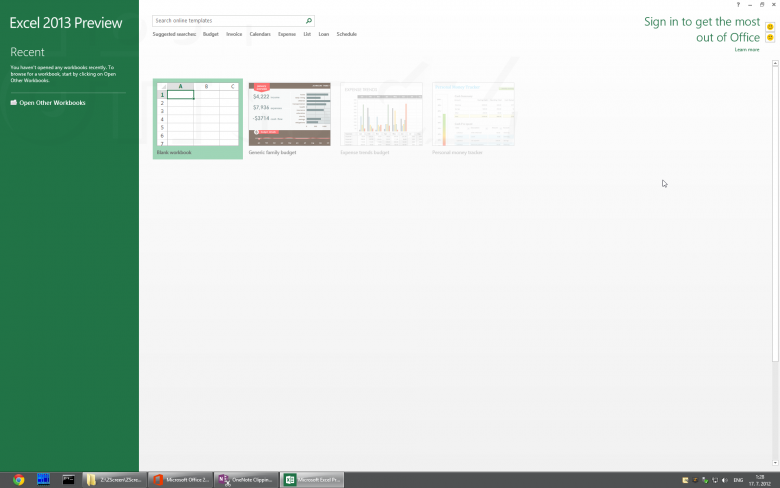Open the blue striped app taskbar icon
Viewport: 780px width, 488px height.
43,480
